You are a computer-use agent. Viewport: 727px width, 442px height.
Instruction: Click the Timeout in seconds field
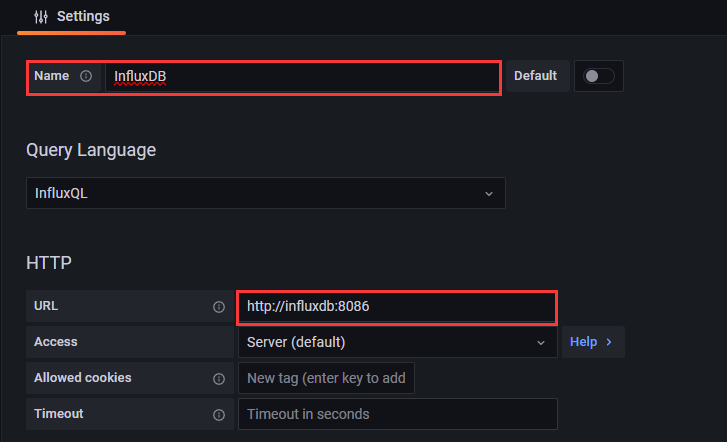tap(396, 414)
